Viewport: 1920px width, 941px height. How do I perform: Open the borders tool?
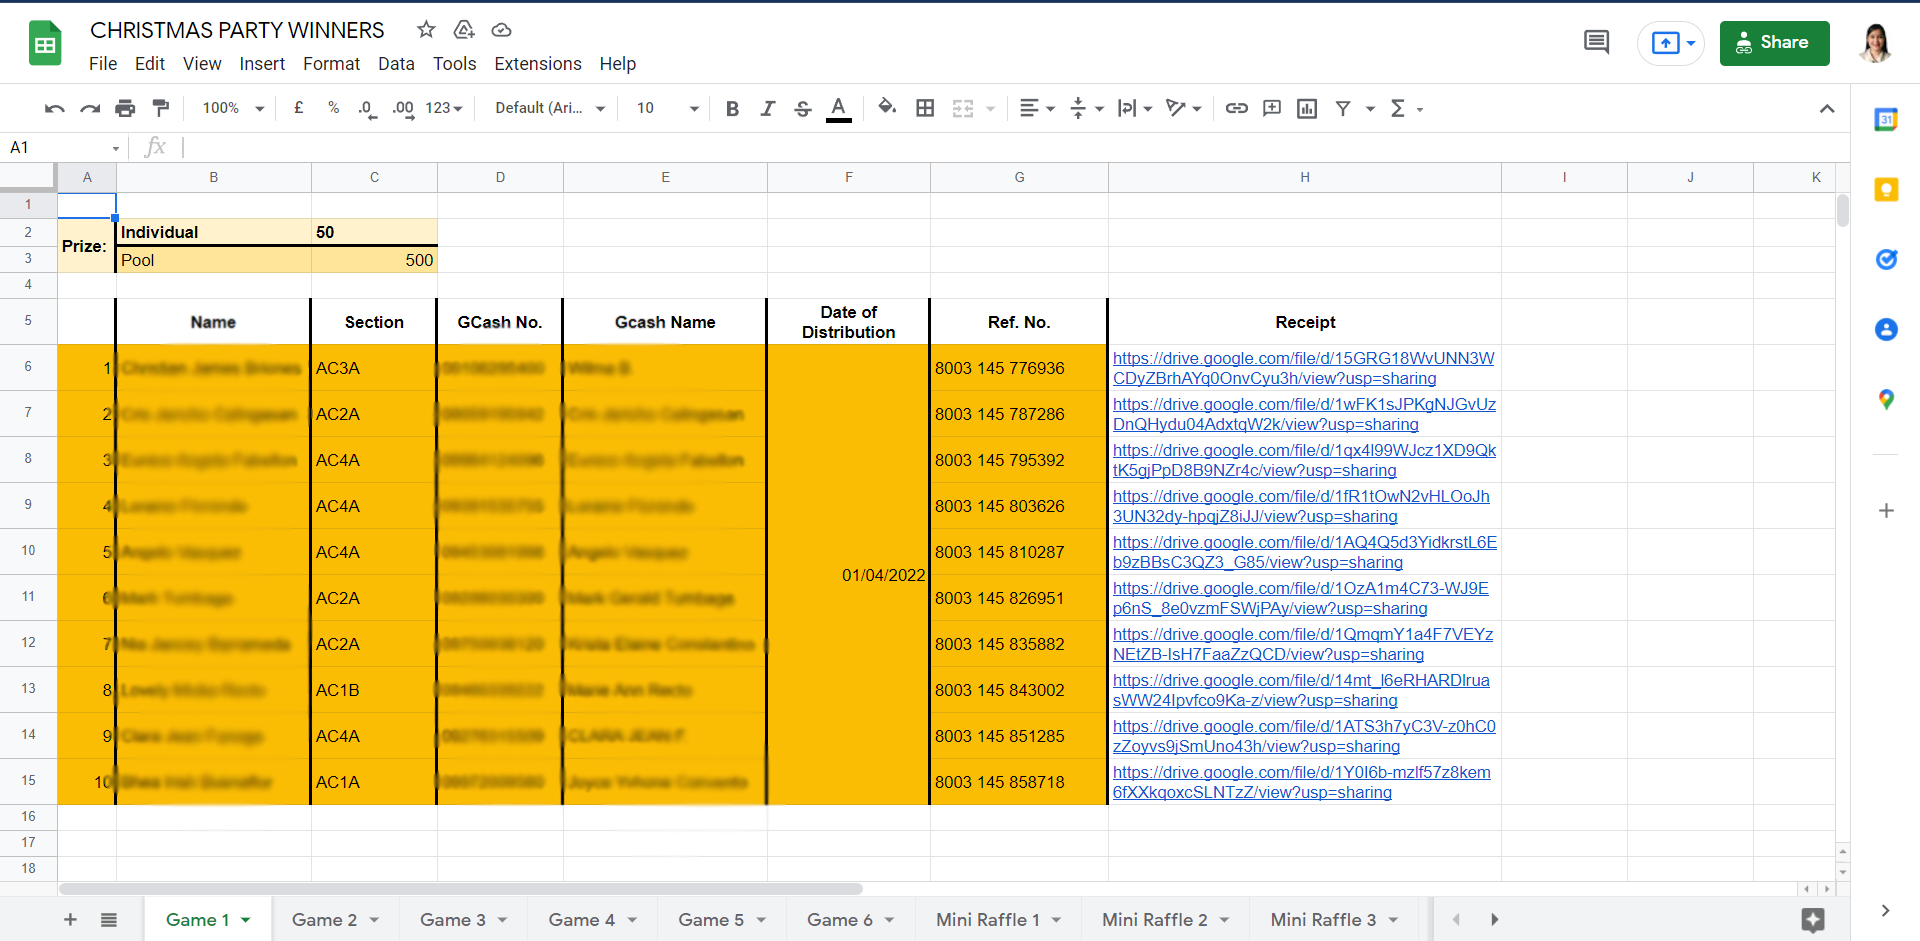[925, 108]
